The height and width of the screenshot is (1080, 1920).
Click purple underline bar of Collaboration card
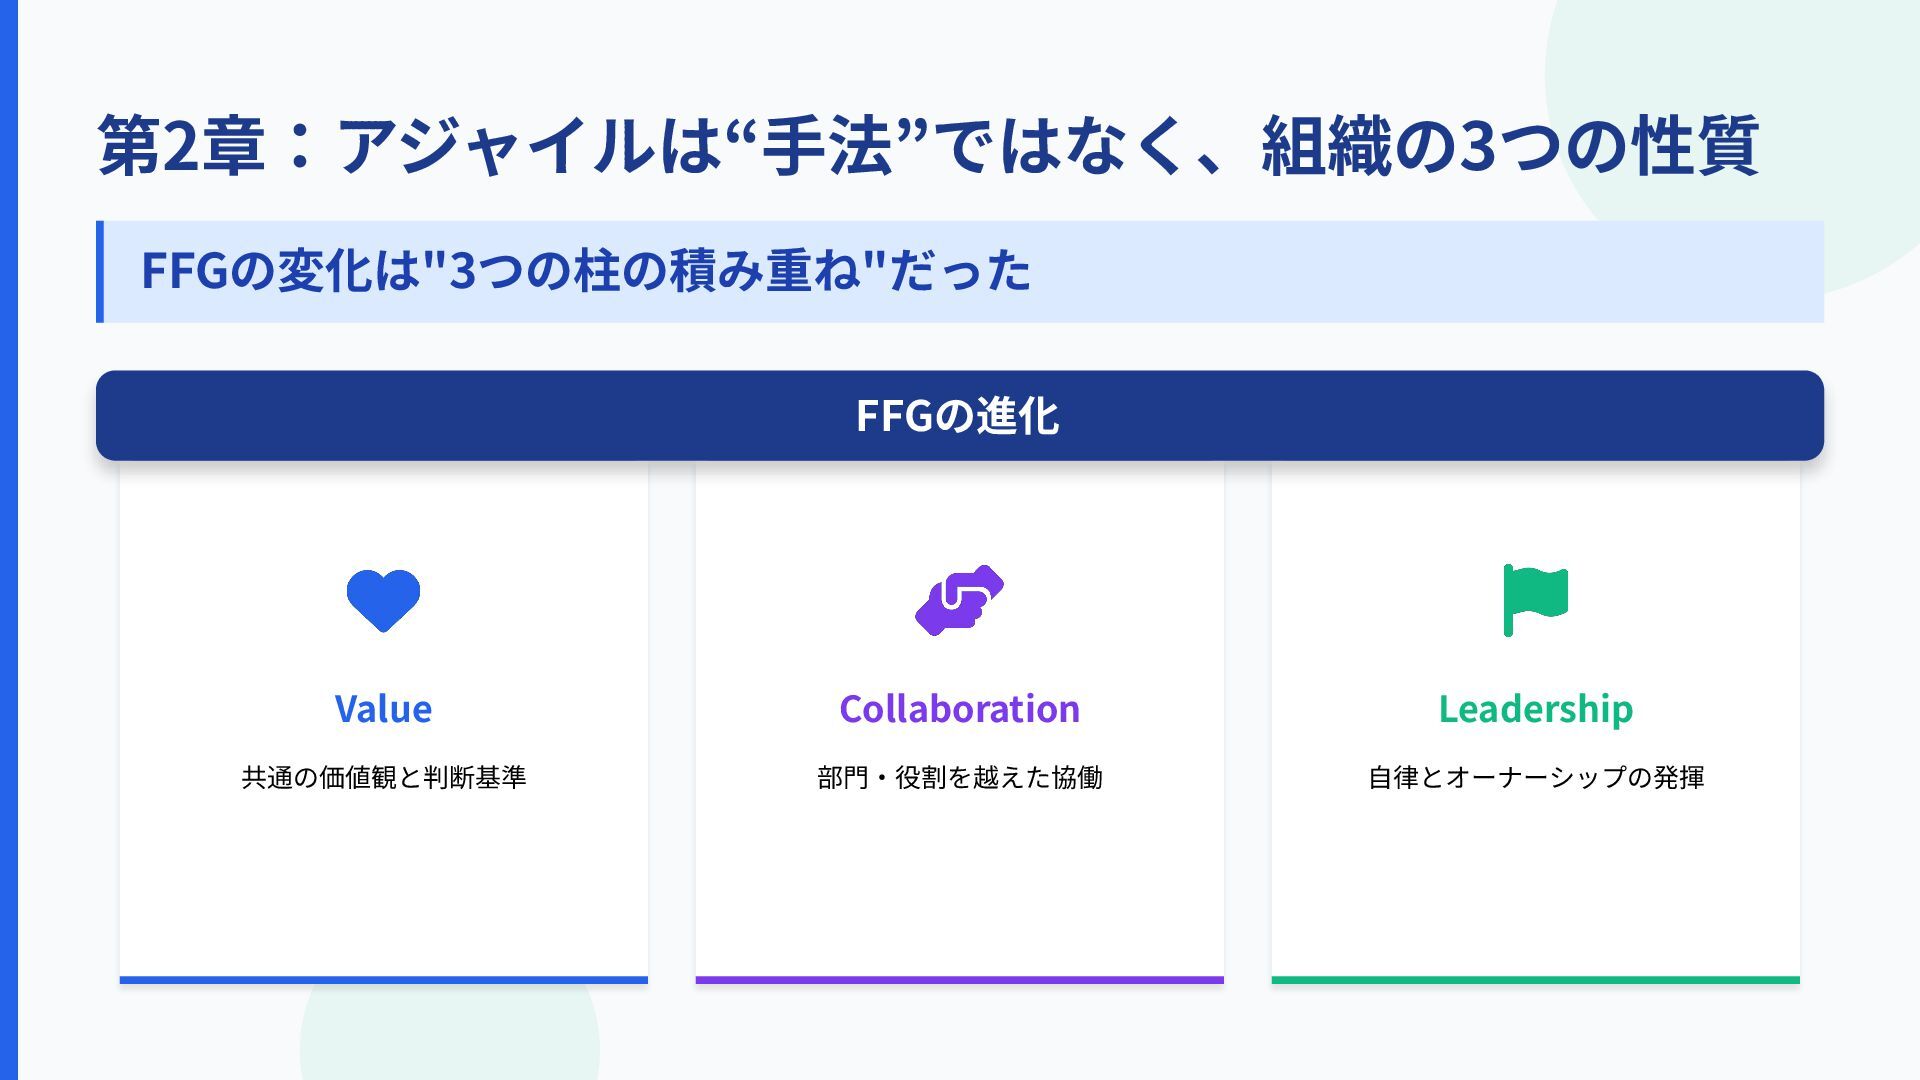coord(959,980)
